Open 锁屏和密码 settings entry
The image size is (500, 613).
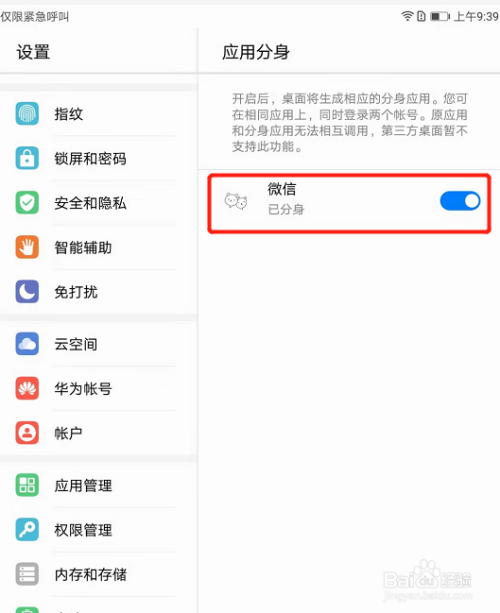coord(99,158)
